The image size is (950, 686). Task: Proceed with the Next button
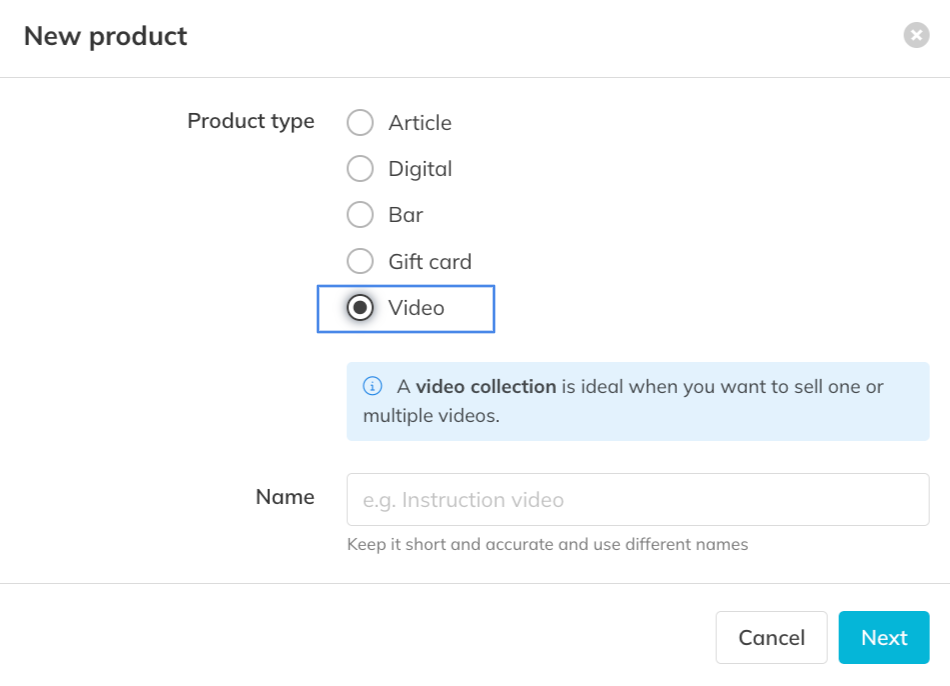[x=884, y=638]
